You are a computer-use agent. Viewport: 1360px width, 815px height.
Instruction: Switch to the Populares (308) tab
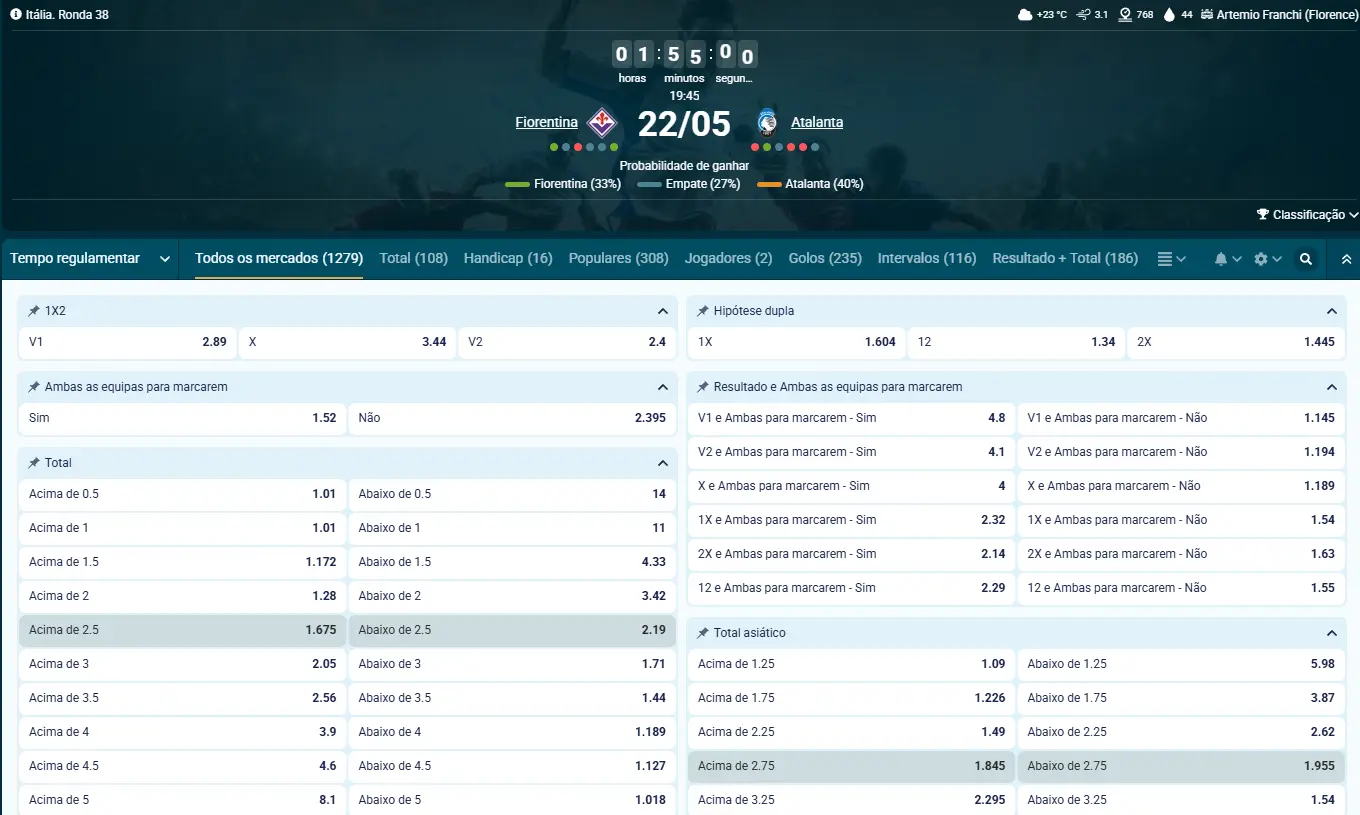point(618,258)
